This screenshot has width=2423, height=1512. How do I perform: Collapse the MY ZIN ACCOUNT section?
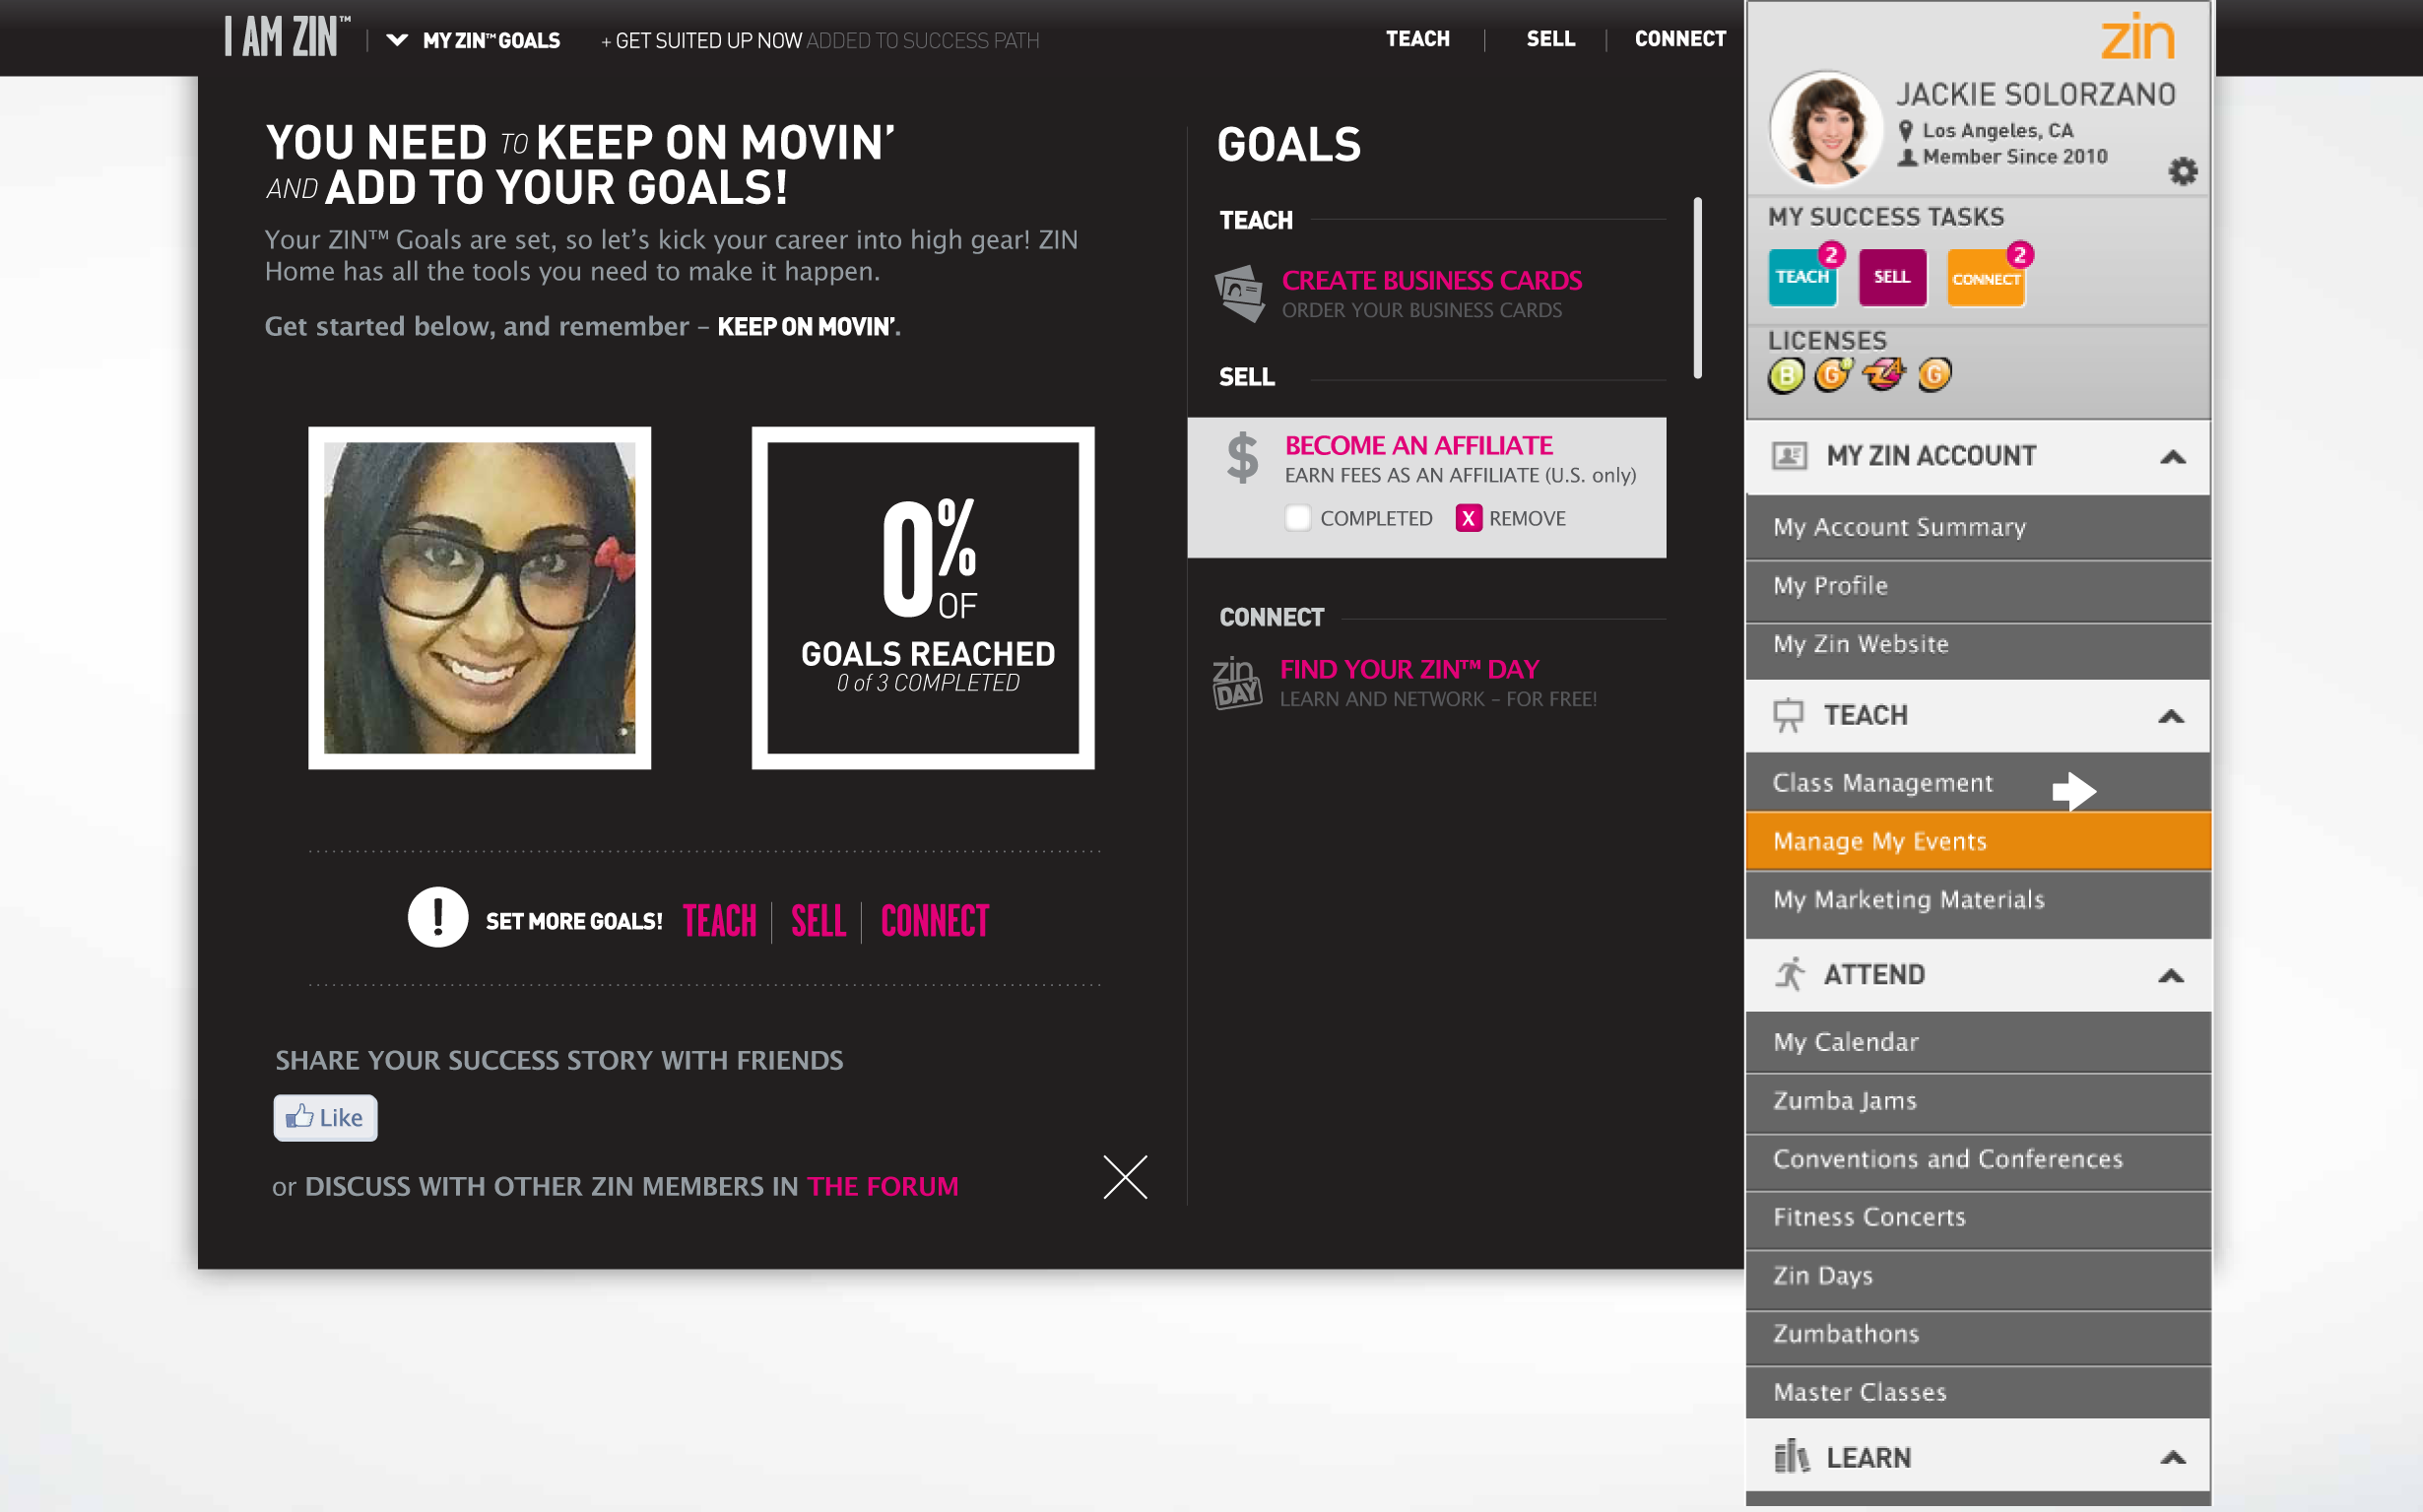tap(2172, 457)
